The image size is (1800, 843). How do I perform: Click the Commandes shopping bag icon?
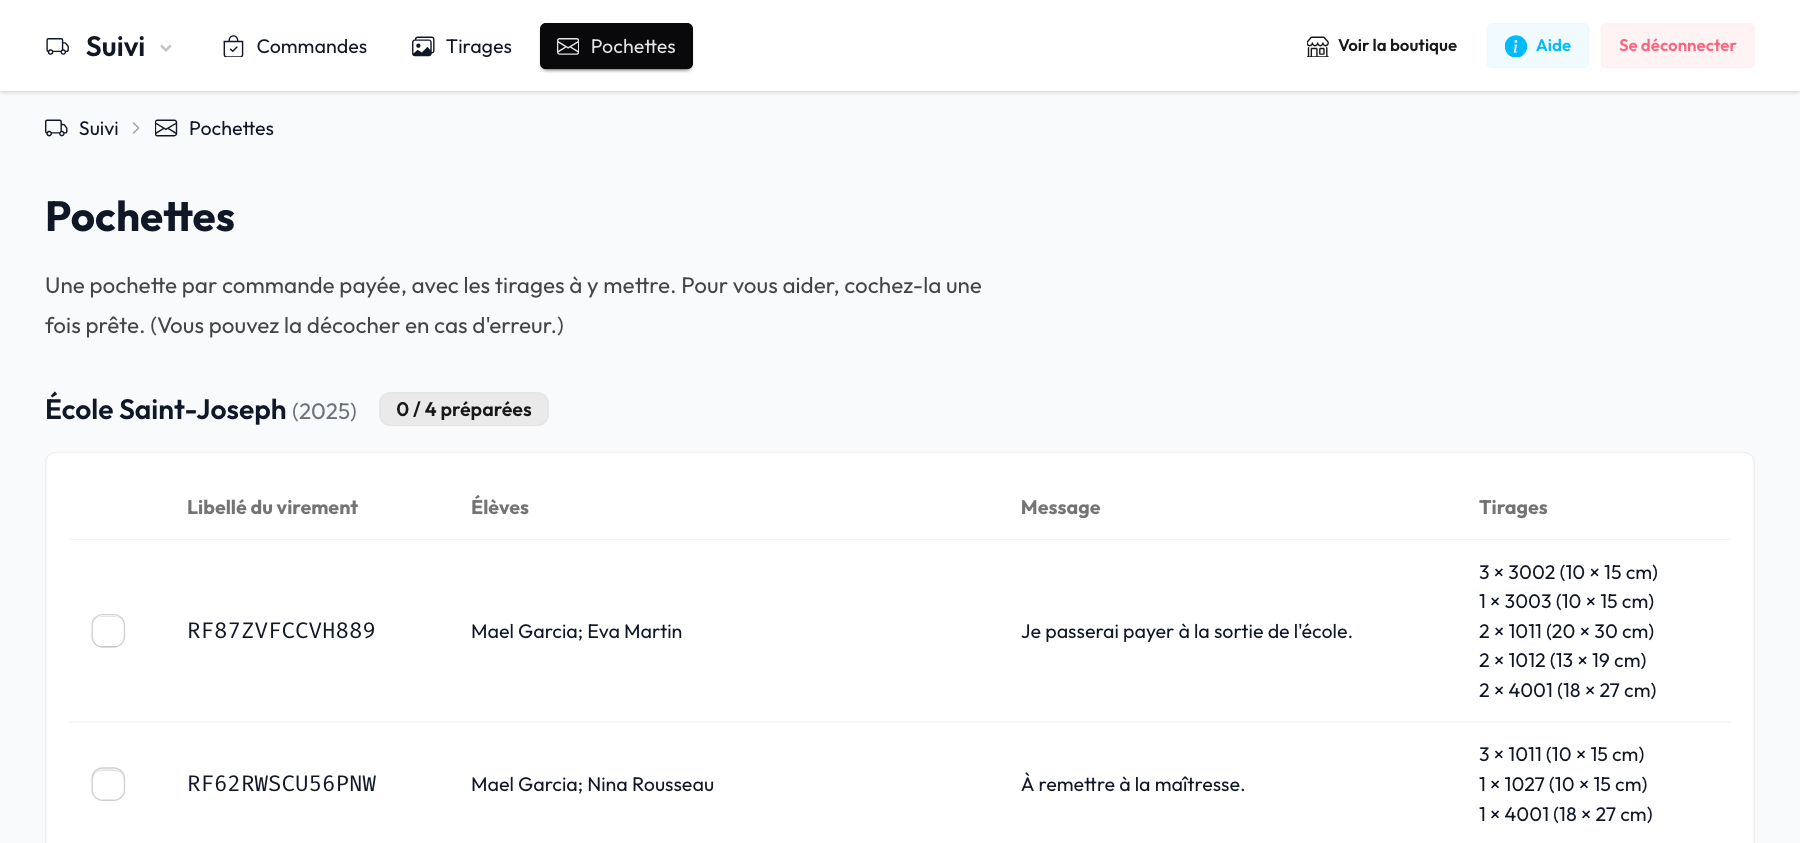click(233, 46)
